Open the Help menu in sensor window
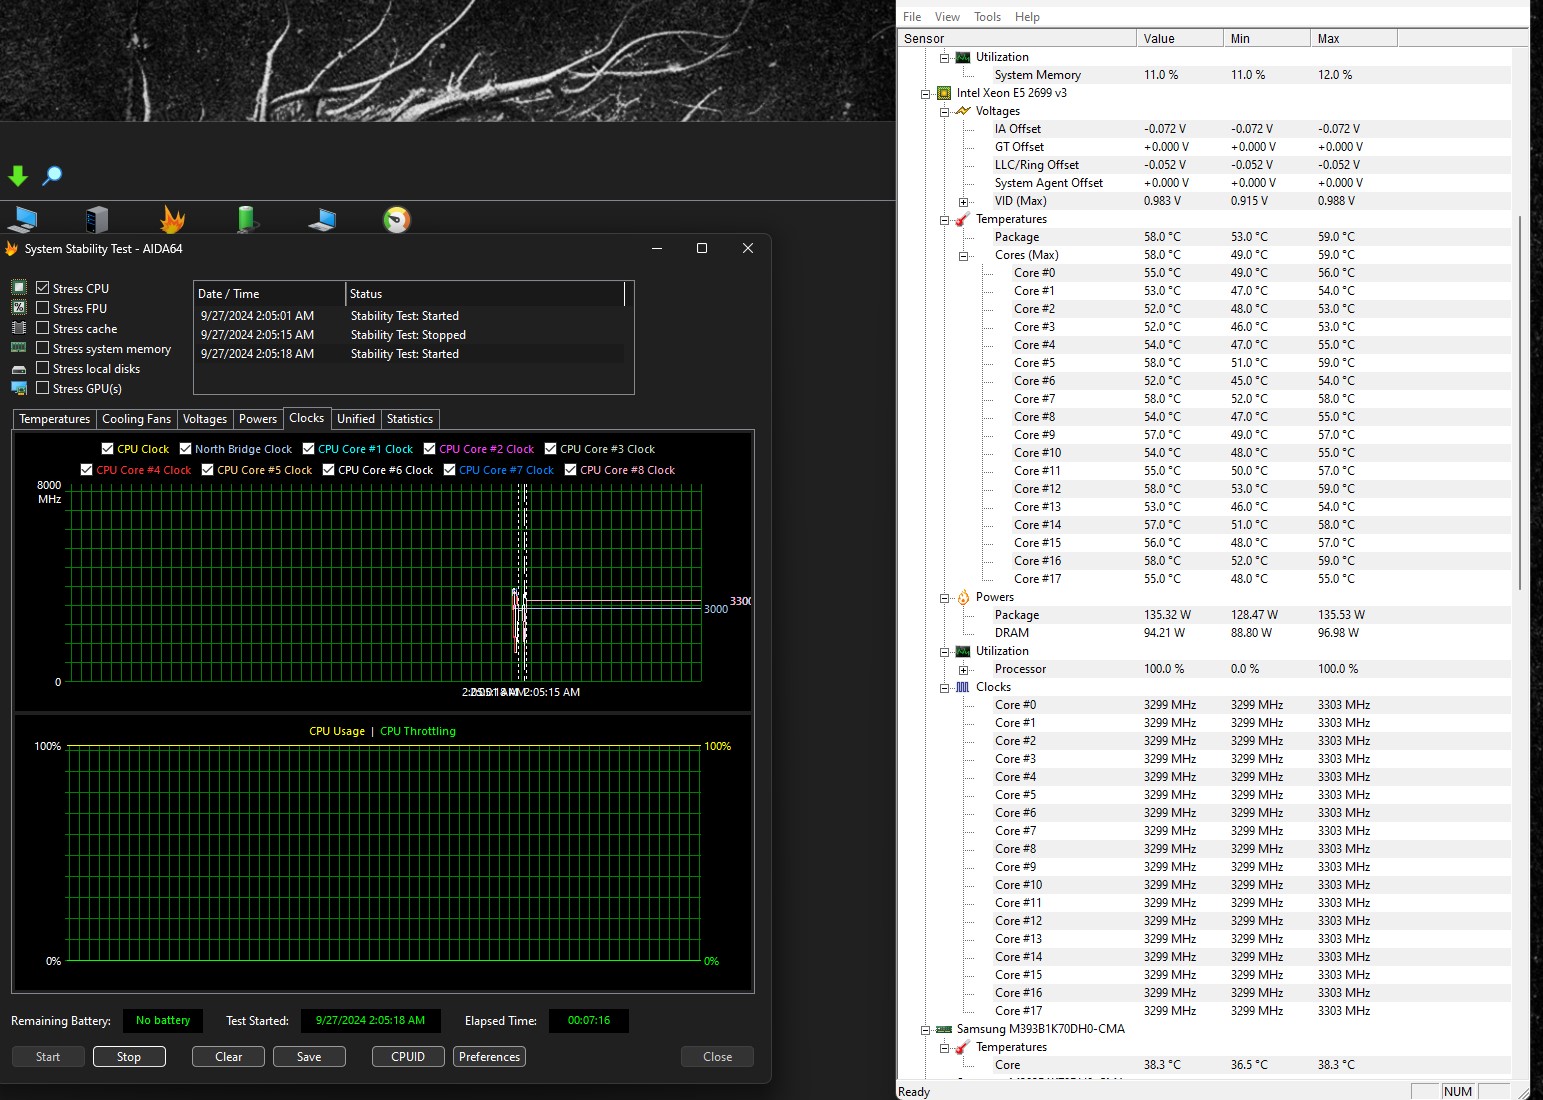This screenshot has height=1100, width=1543. coord(1027,17)
